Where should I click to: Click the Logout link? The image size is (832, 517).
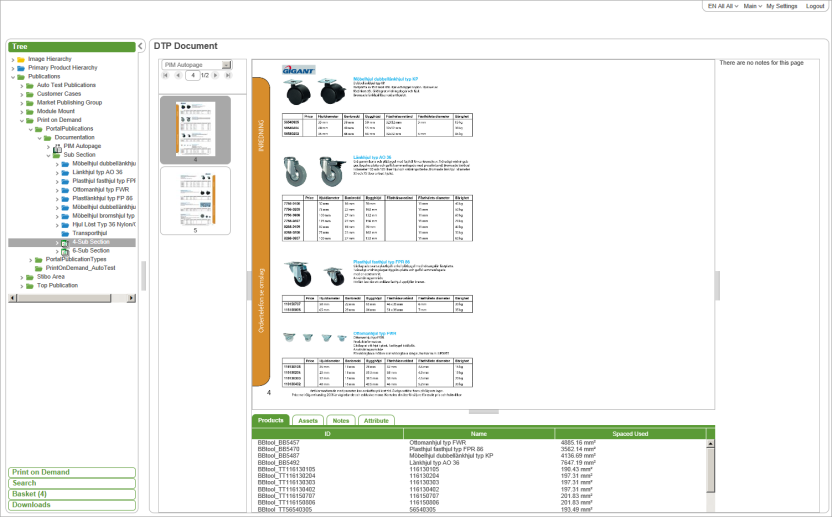(815, 6)
